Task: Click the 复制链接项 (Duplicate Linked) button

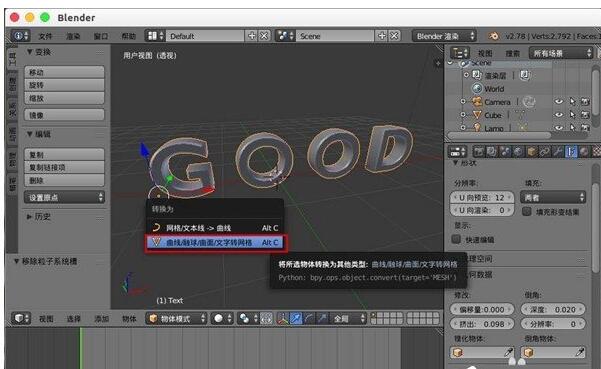Action: point(64,167)
